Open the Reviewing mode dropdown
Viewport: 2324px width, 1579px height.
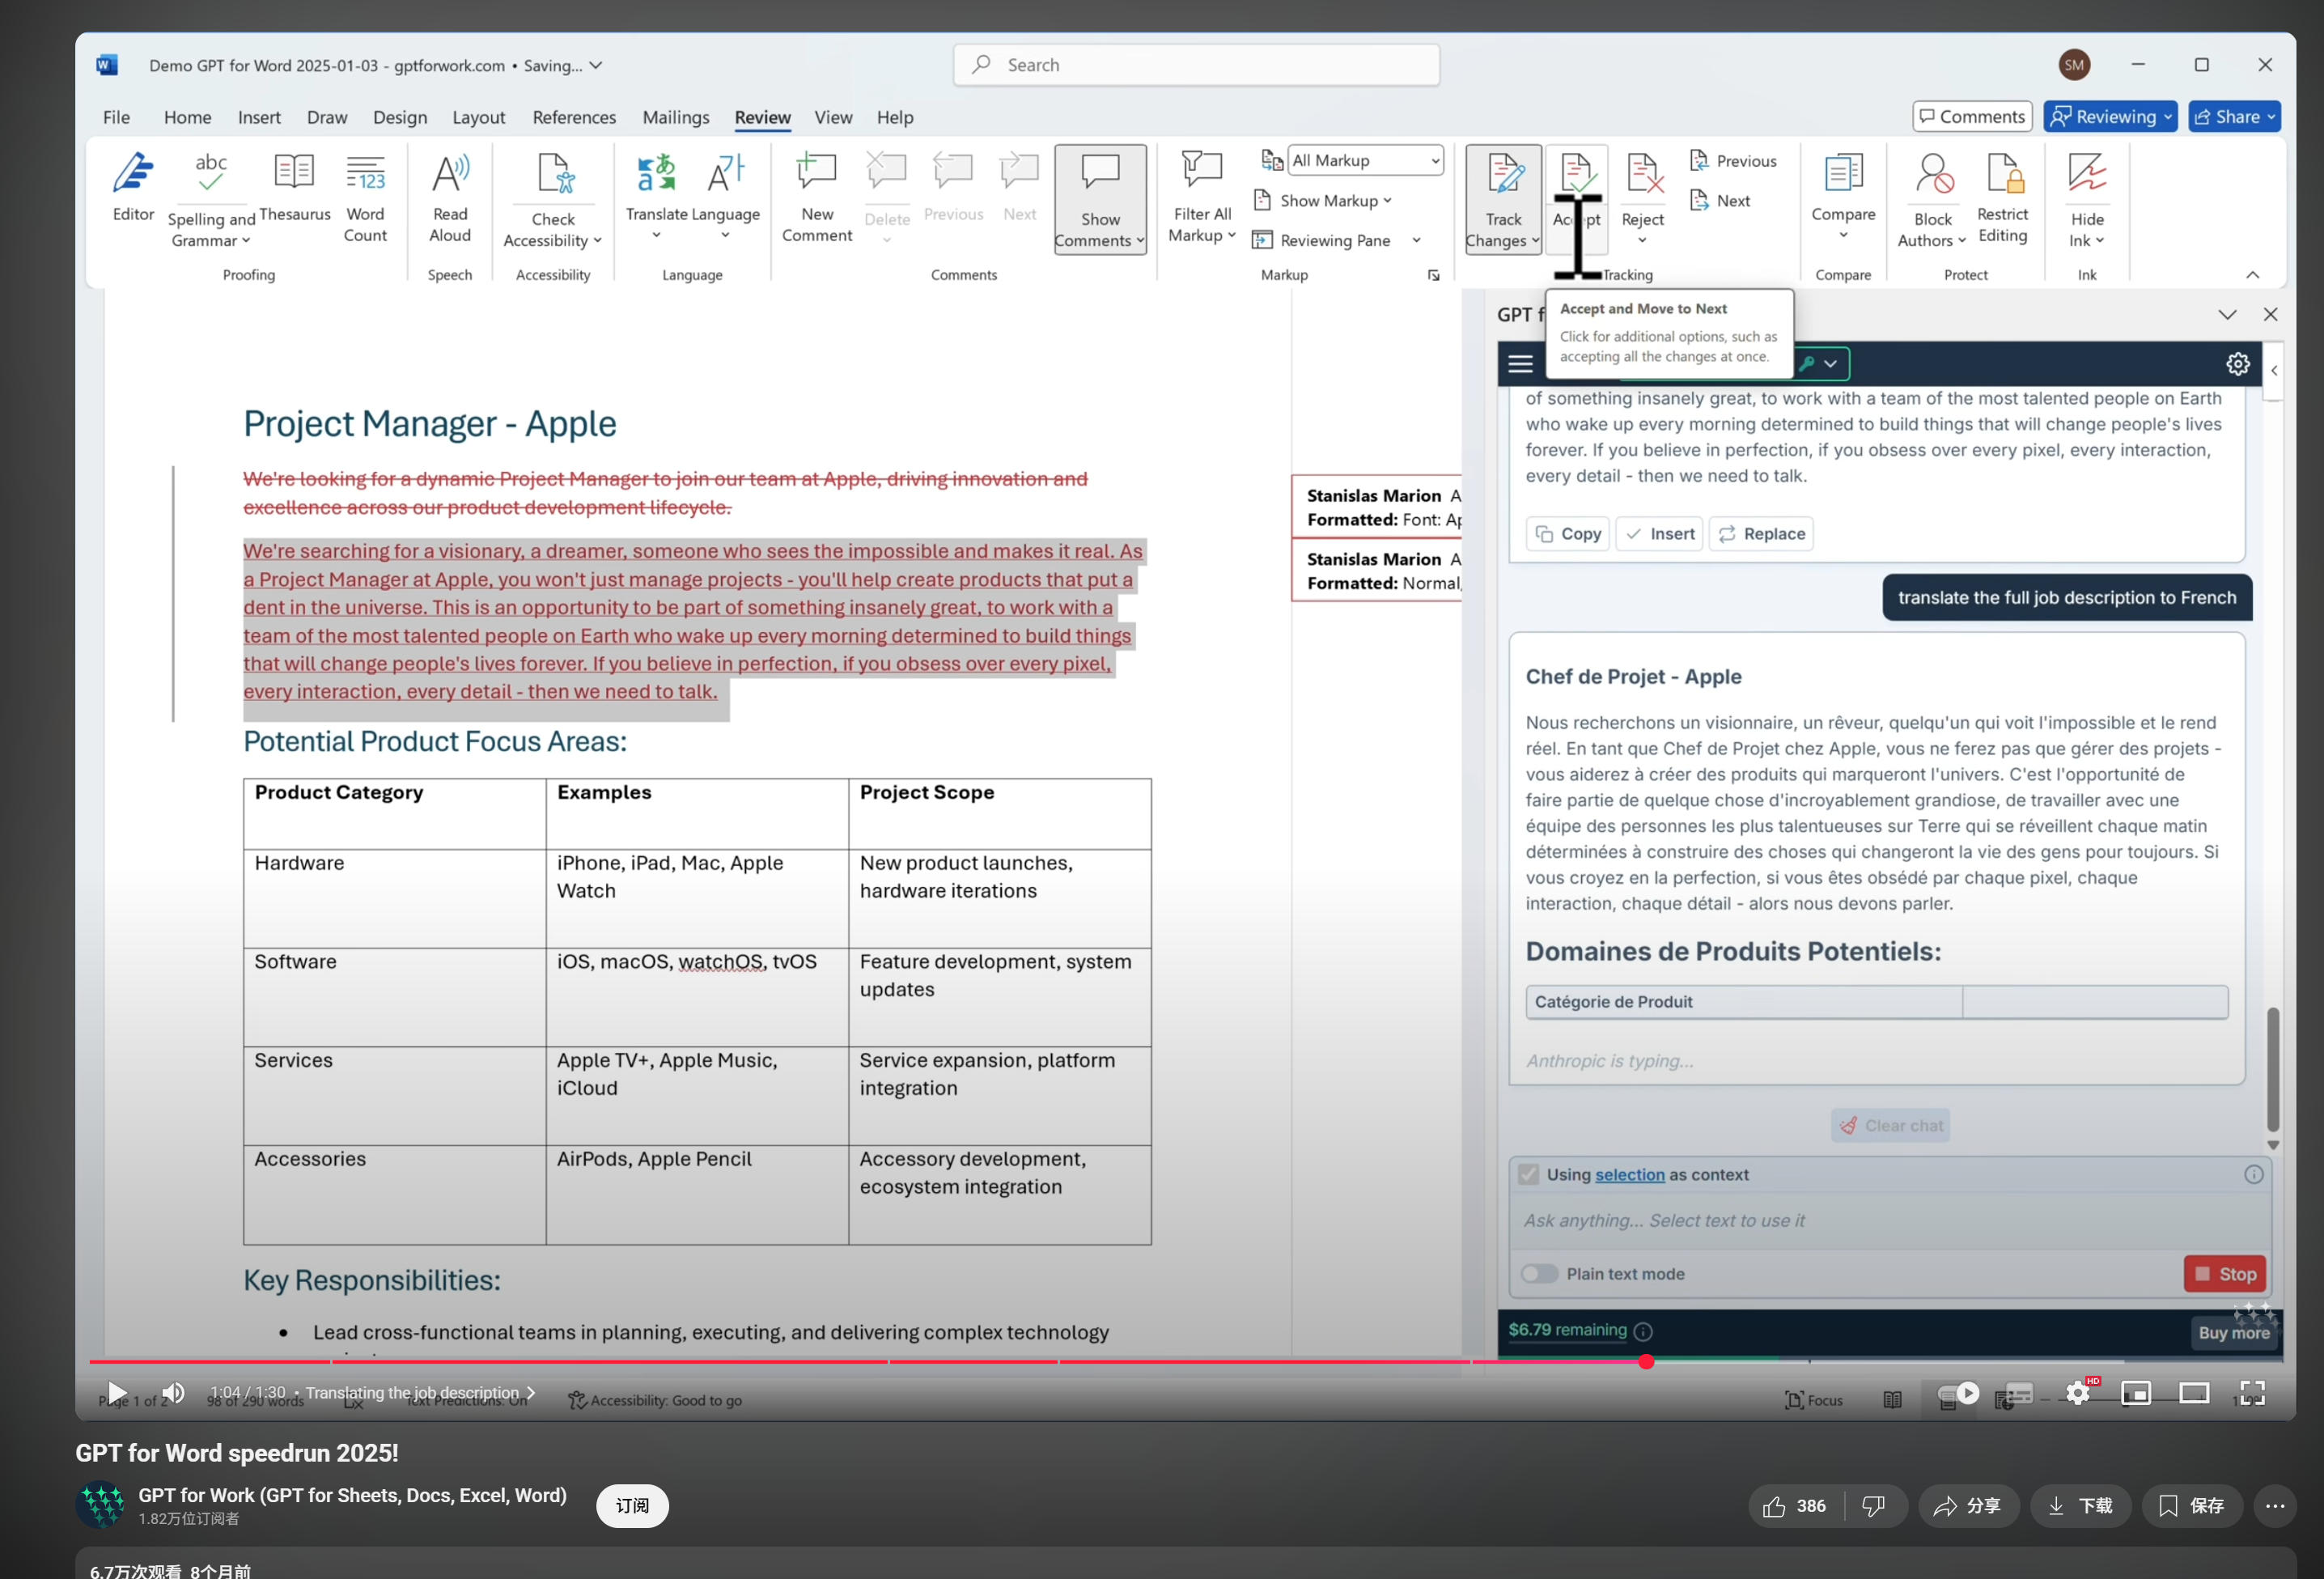pos(2110,117)
